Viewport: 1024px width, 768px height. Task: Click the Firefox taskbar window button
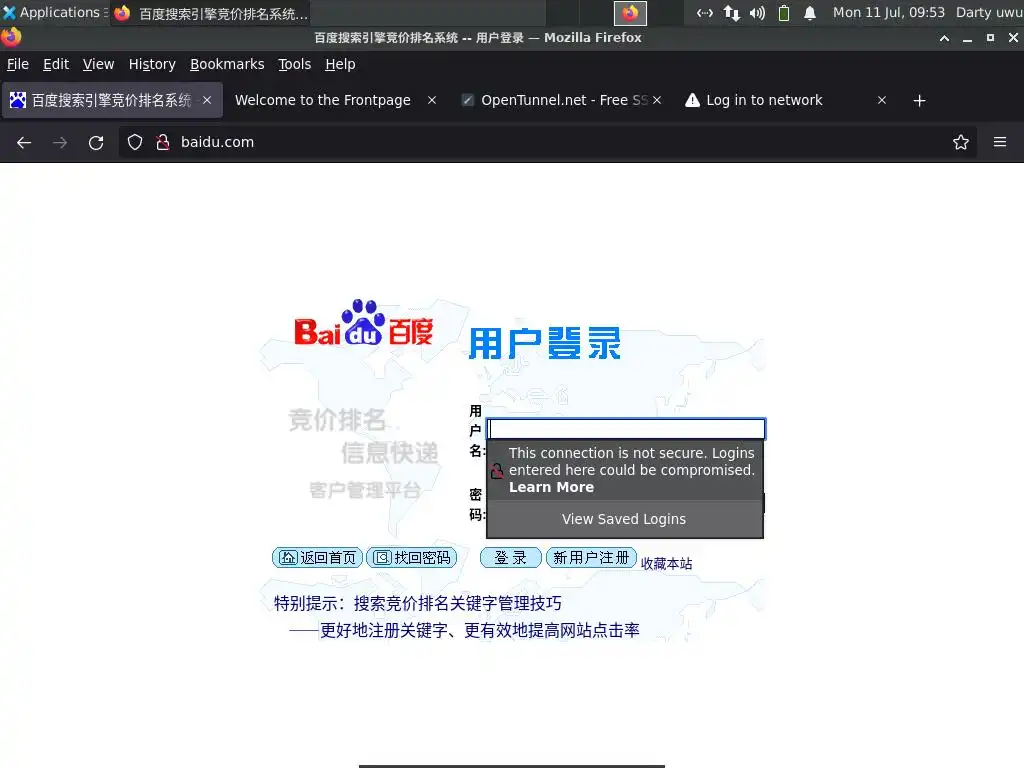[x=211, y=13]
